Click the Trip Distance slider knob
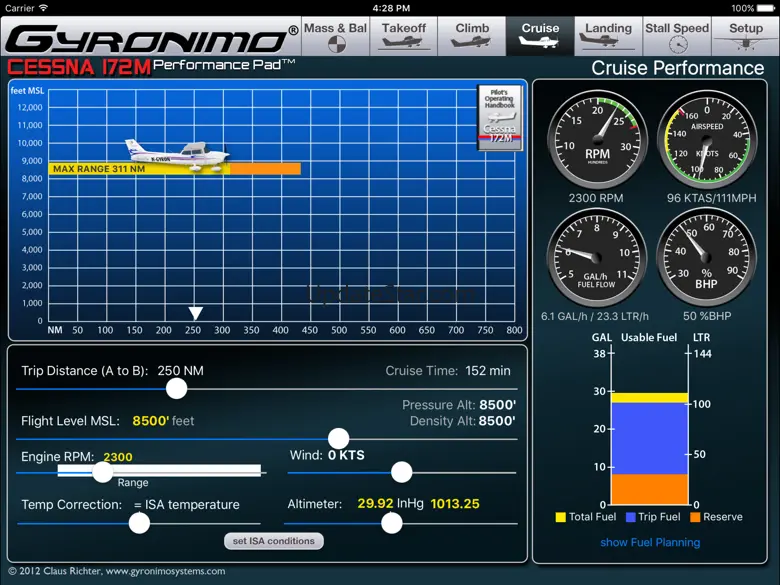 coord(176,388)
